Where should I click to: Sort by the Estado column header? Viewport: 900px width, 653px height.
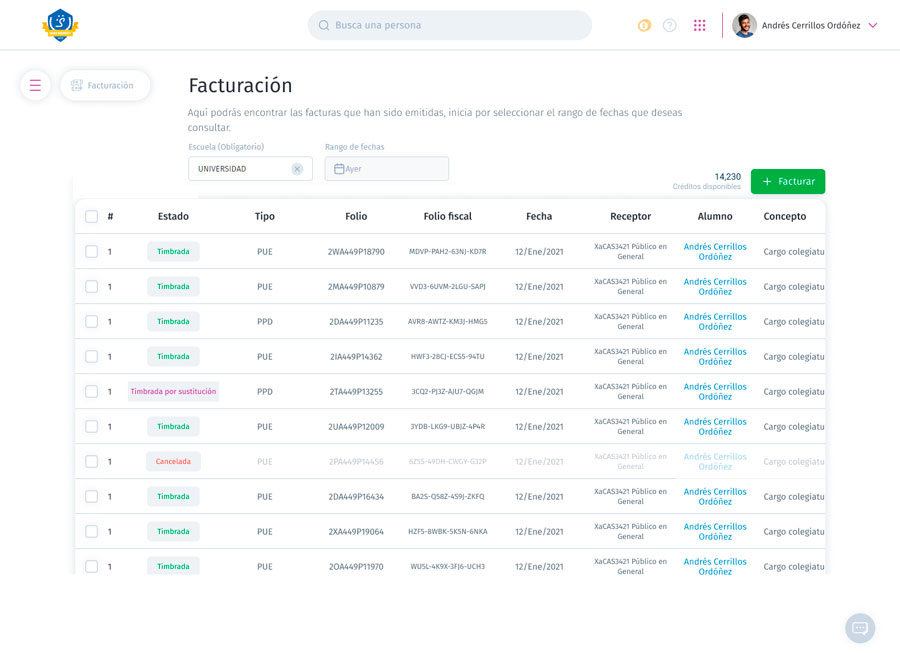point(173,216)
